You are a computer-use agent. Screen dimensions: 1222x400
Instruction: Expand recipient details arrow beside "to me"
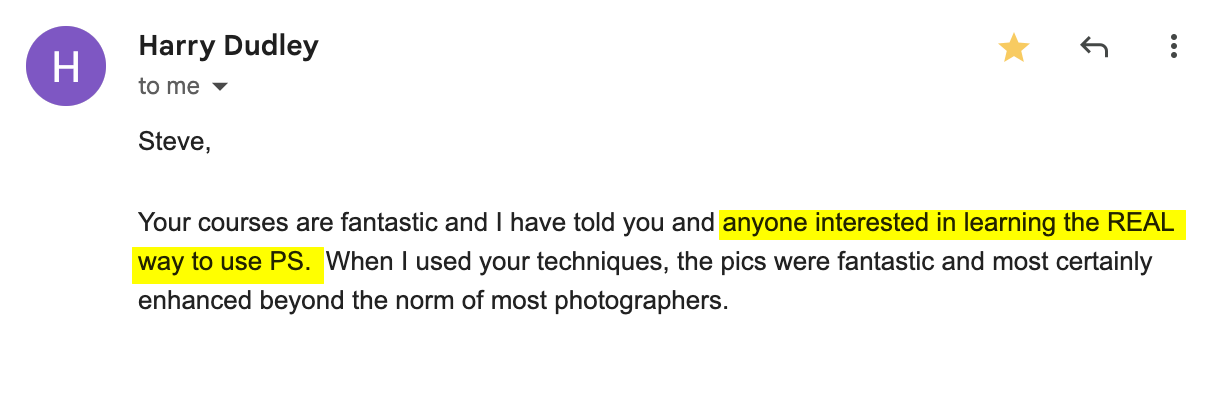(220, 87)
